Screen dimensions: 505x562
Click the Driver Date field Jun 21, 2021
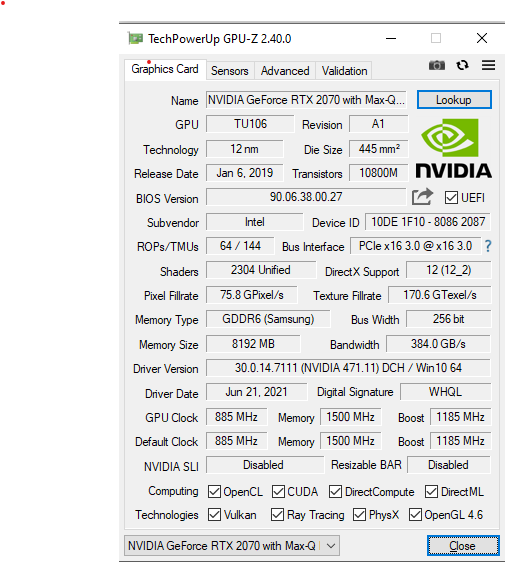pyautogui.click(x=257, y=392)
